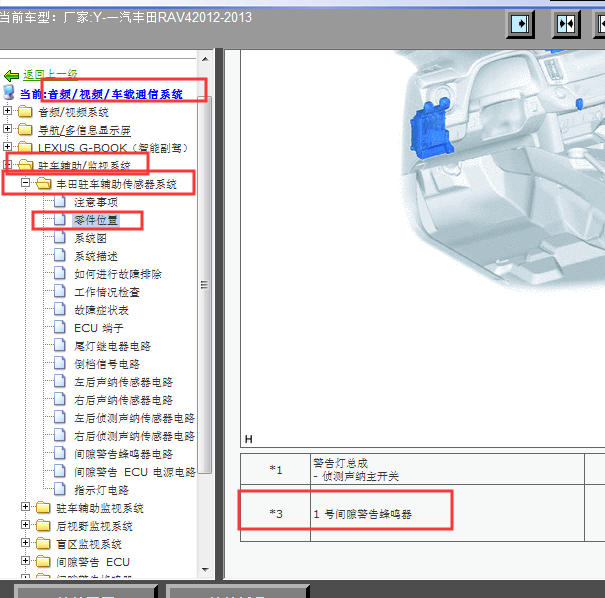
Task: Select the 导航/多信息显示屏 folder
Action: pos(84,130)
